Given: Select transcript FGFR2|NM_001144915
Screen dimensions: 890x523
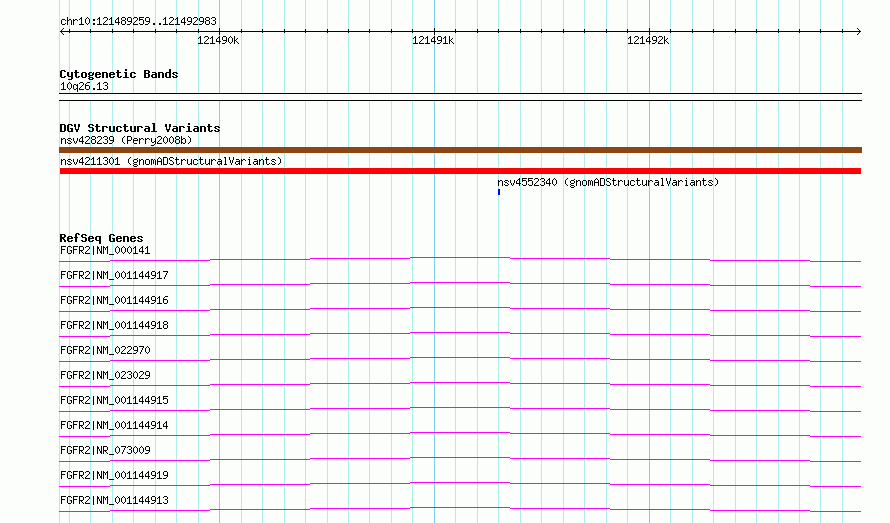Looking at the screenshot, I should pyautogui.click(x=114, y=400).
